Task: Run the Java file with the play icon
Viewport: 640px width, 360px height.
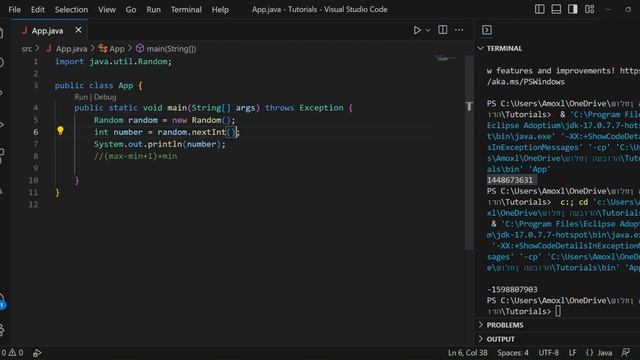Action: [x=417, y=30]
